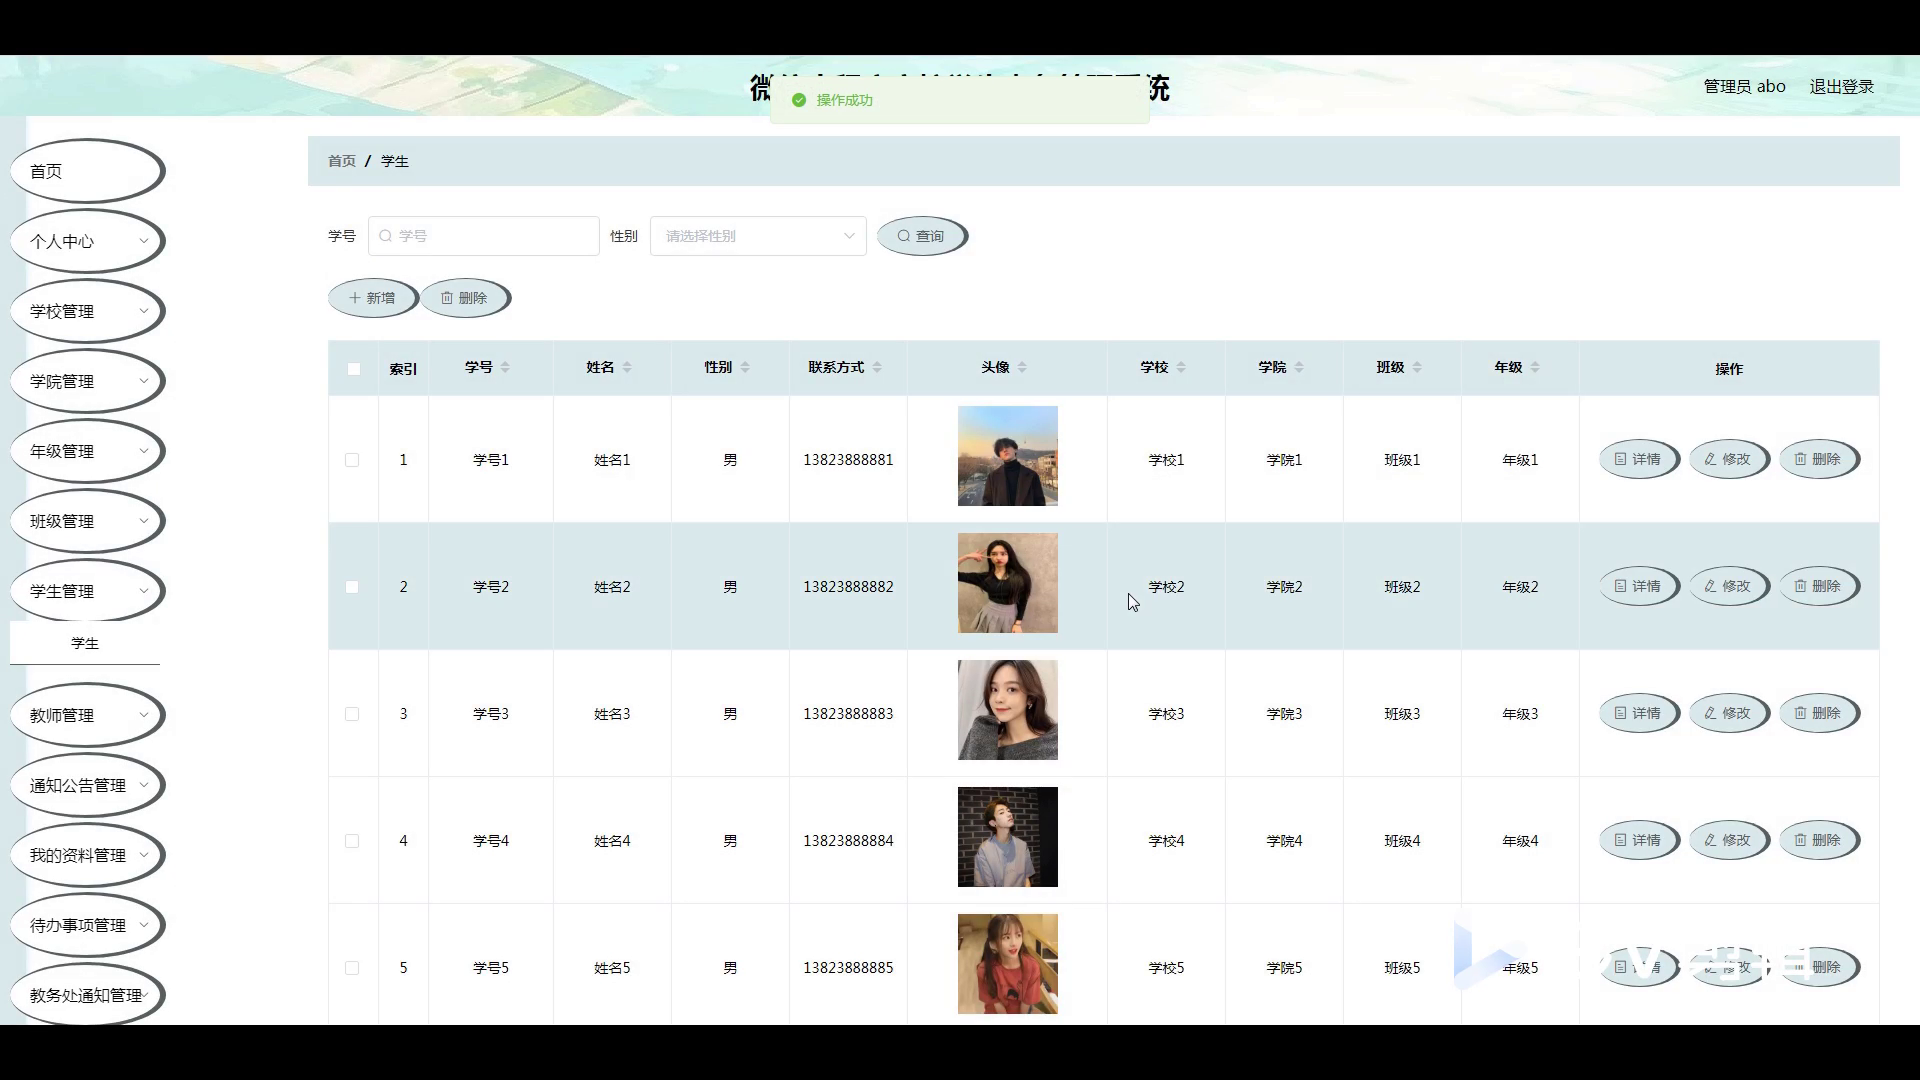Click the 新增 add button
This screenshot has height=1080, width=1920.
373,298
